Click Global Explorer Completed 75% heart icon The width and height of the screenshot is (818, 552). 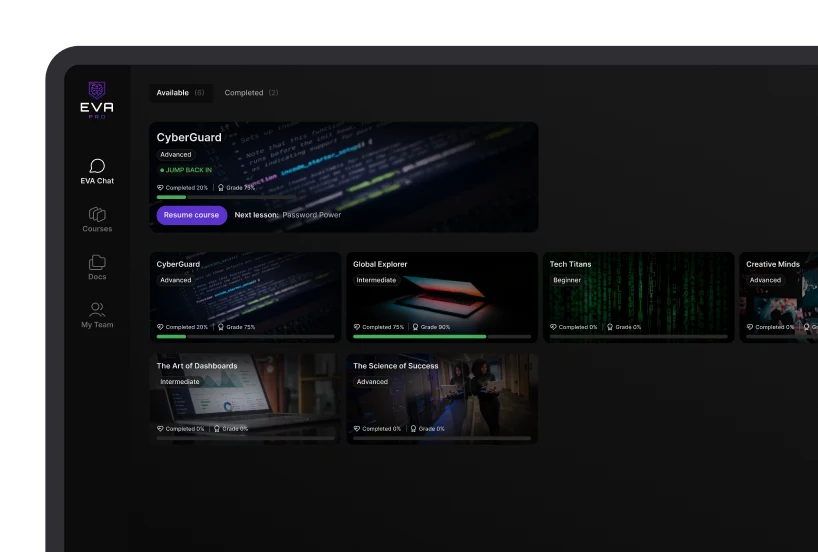pyautogui.click(x=357, y=327)
